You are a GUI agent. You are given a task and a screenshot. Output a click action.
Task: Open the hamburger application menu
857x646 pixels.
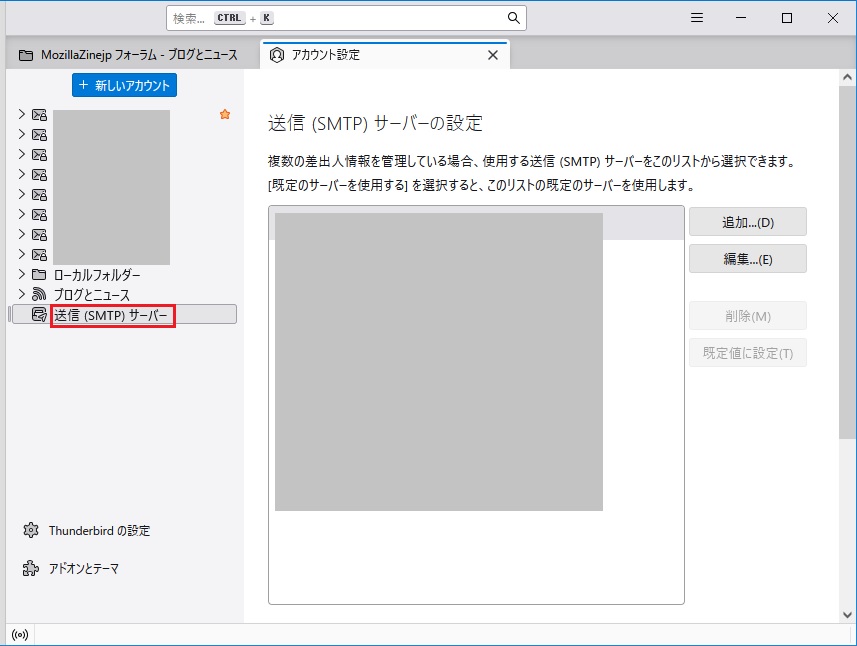pyautogui.click(x=697, y=18)
